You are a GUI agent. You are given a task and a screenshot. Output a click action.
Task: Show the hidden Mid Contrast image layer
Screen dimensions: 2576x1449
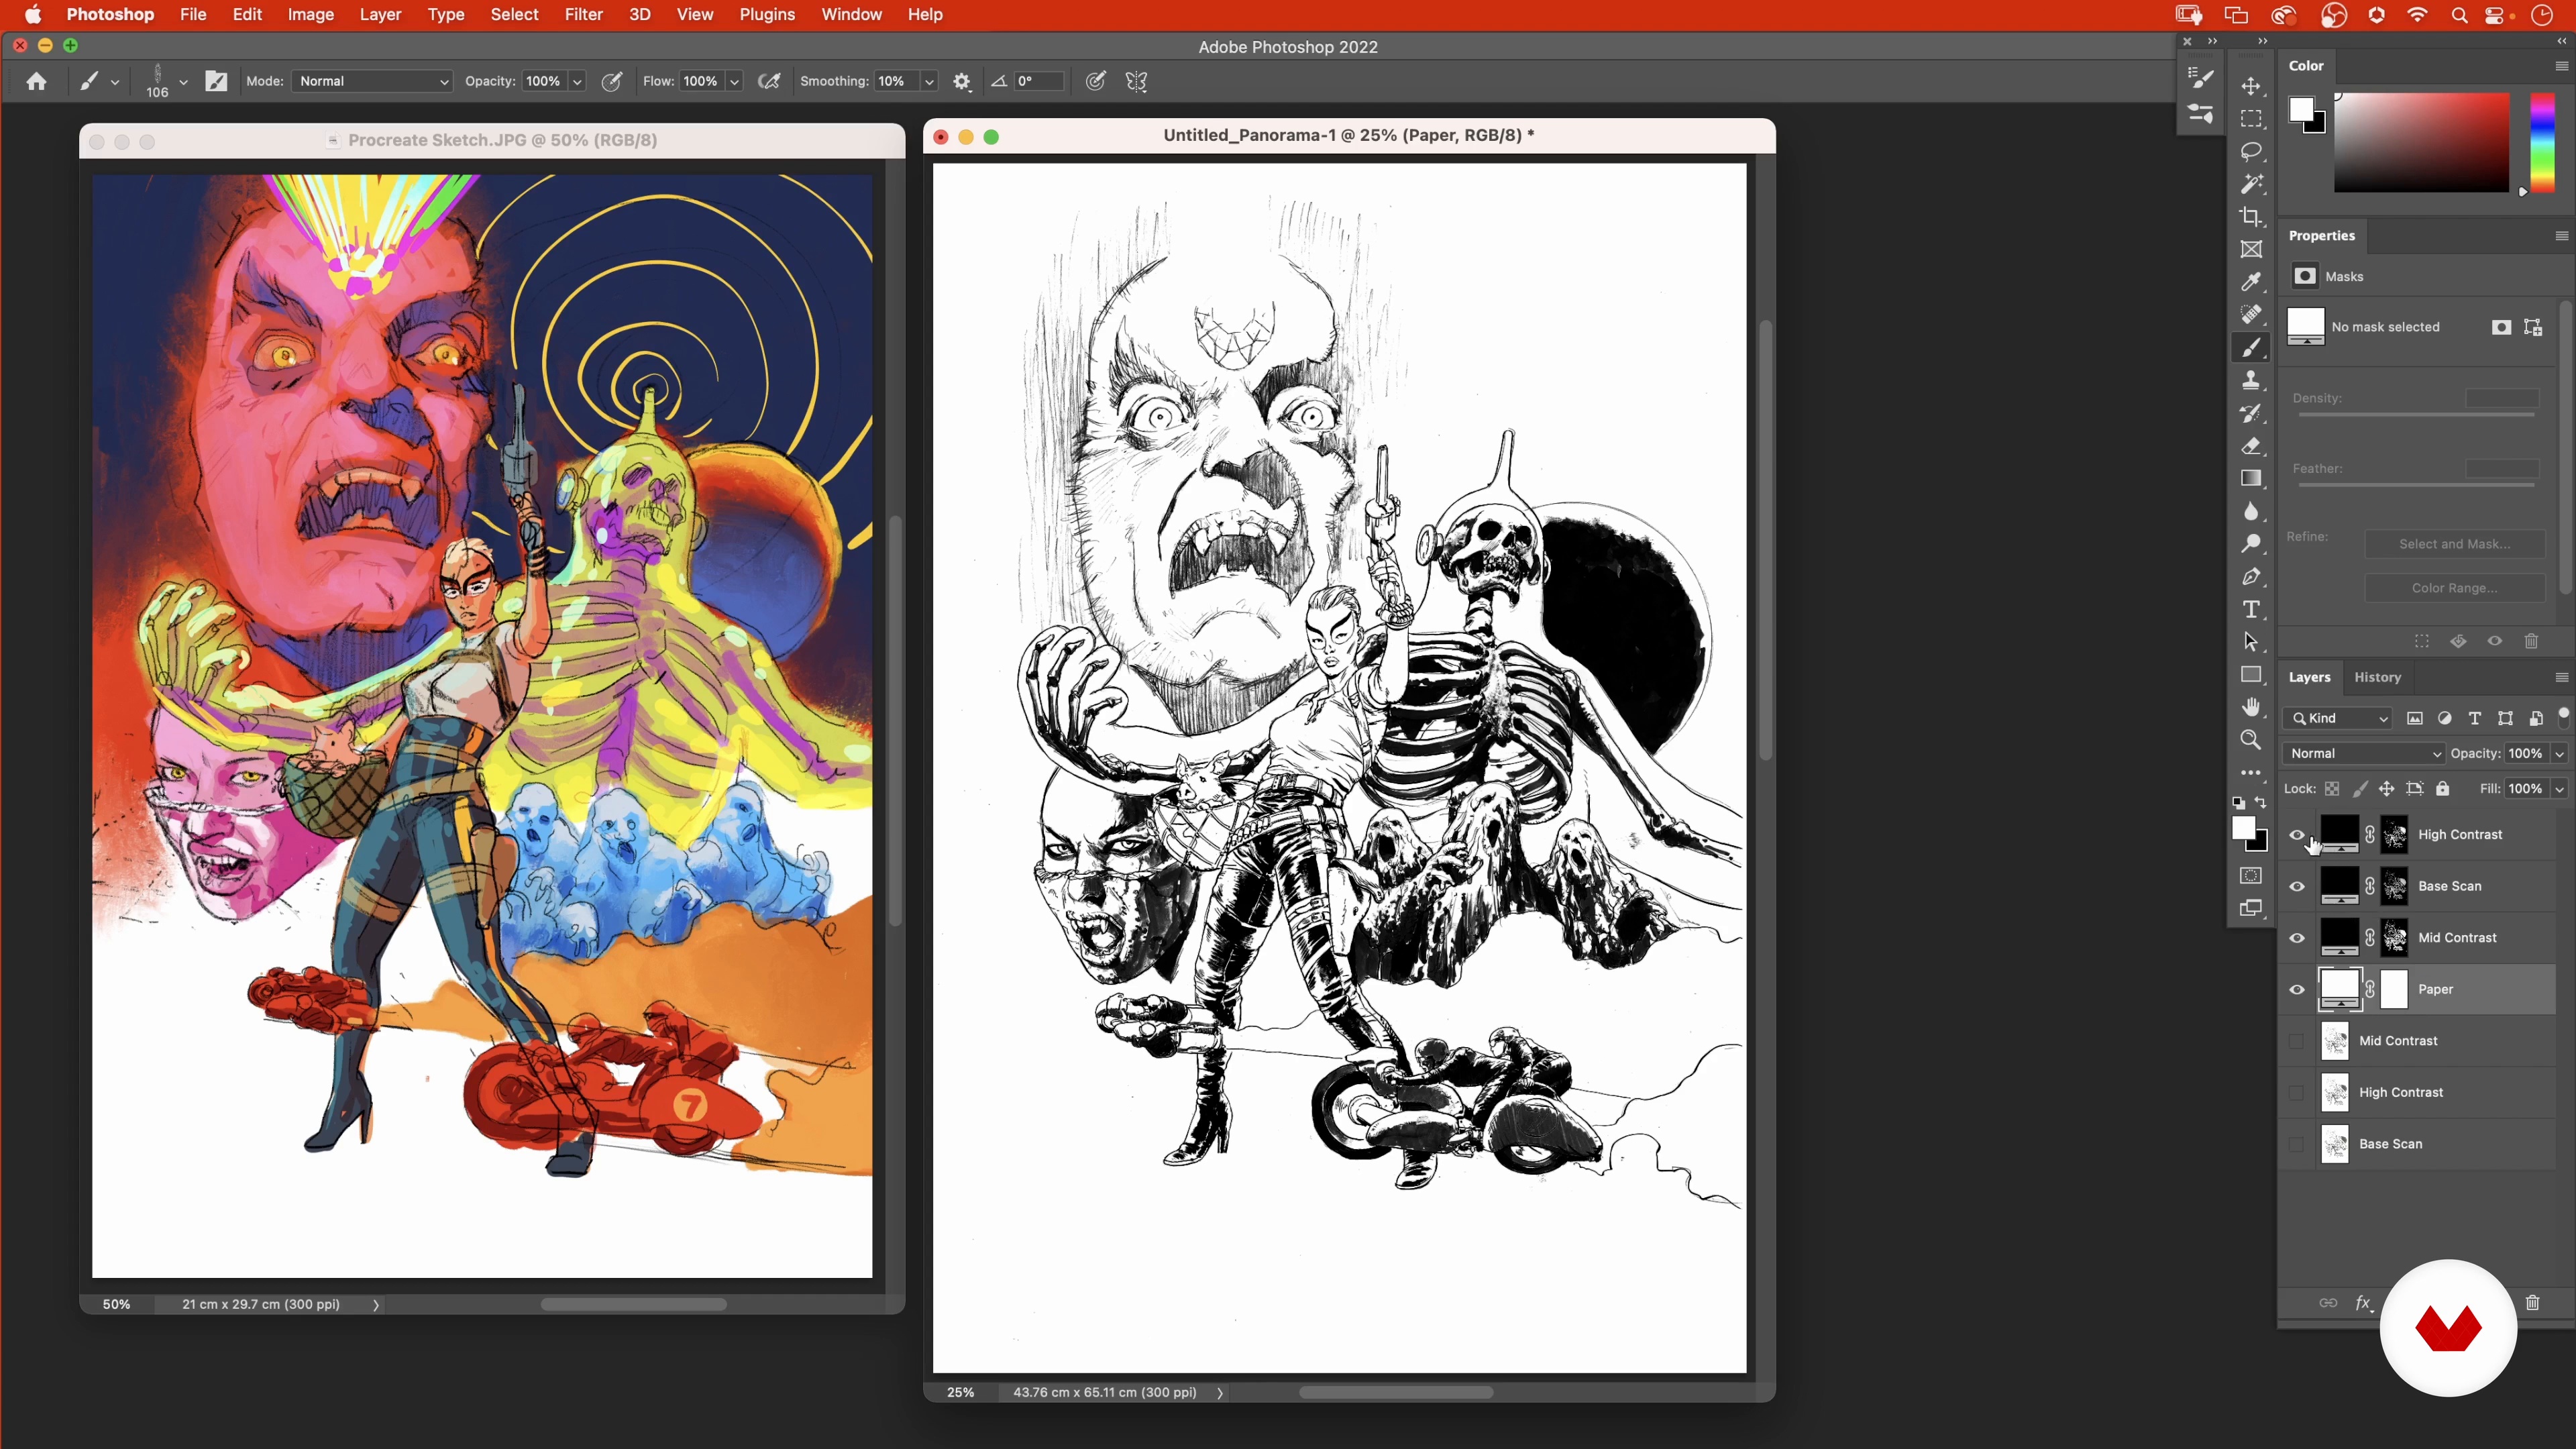click(x=2297, y=1041)
